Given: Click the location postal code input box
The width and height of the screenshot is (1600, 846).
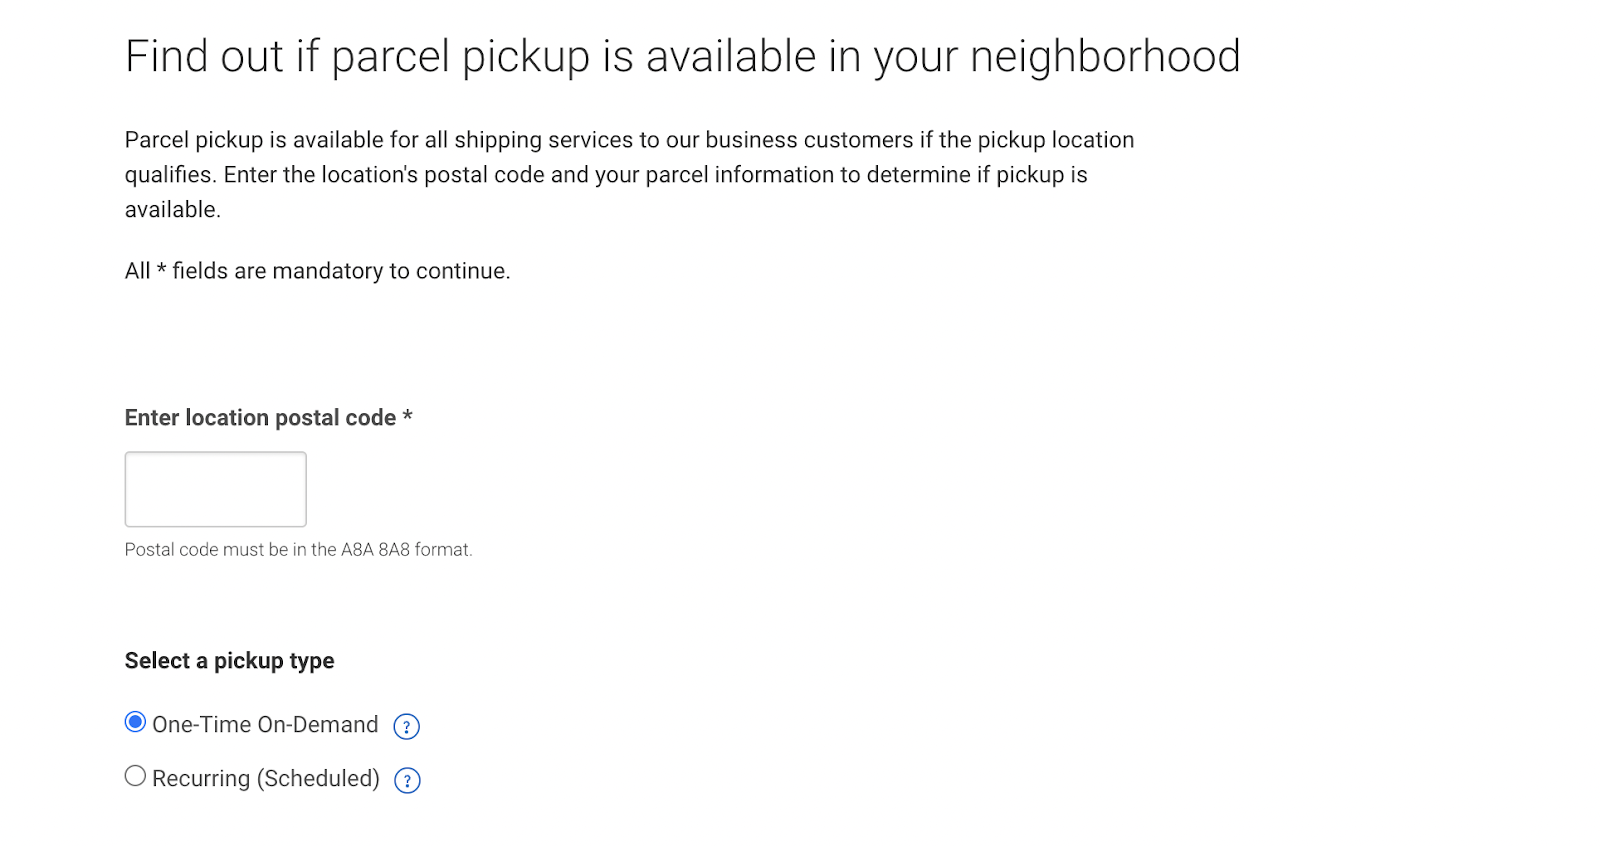Looking at the screenshot, I should 215,489.
